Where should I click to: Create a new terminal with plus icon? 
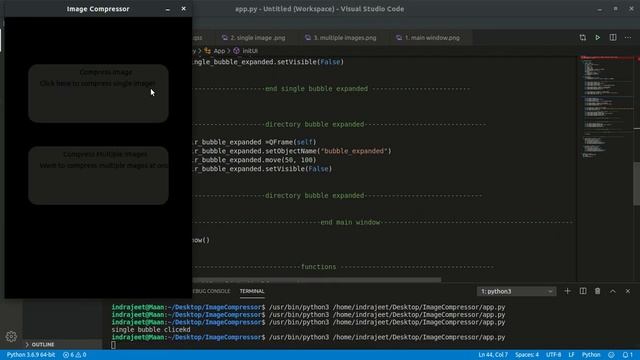click(567, 291)
